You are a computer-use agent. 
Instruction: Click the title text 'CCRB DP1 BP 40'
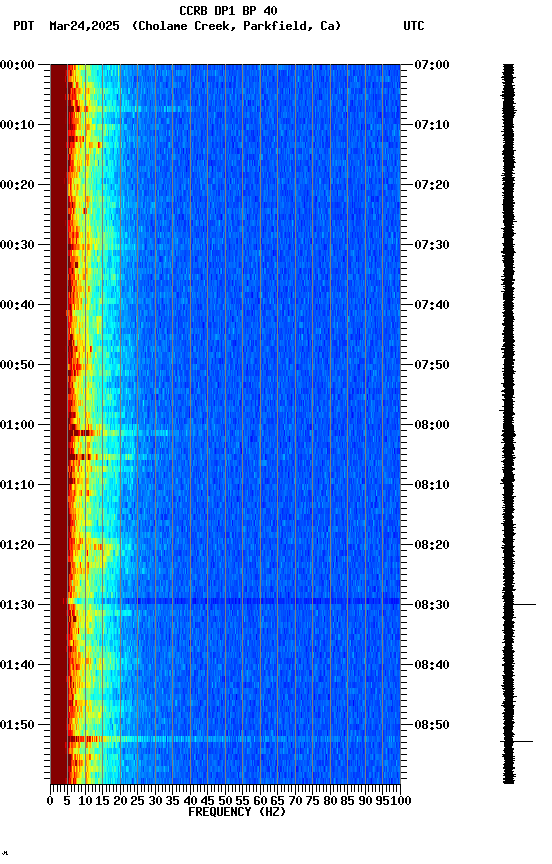pyautogui.click(x=228, y=10)
